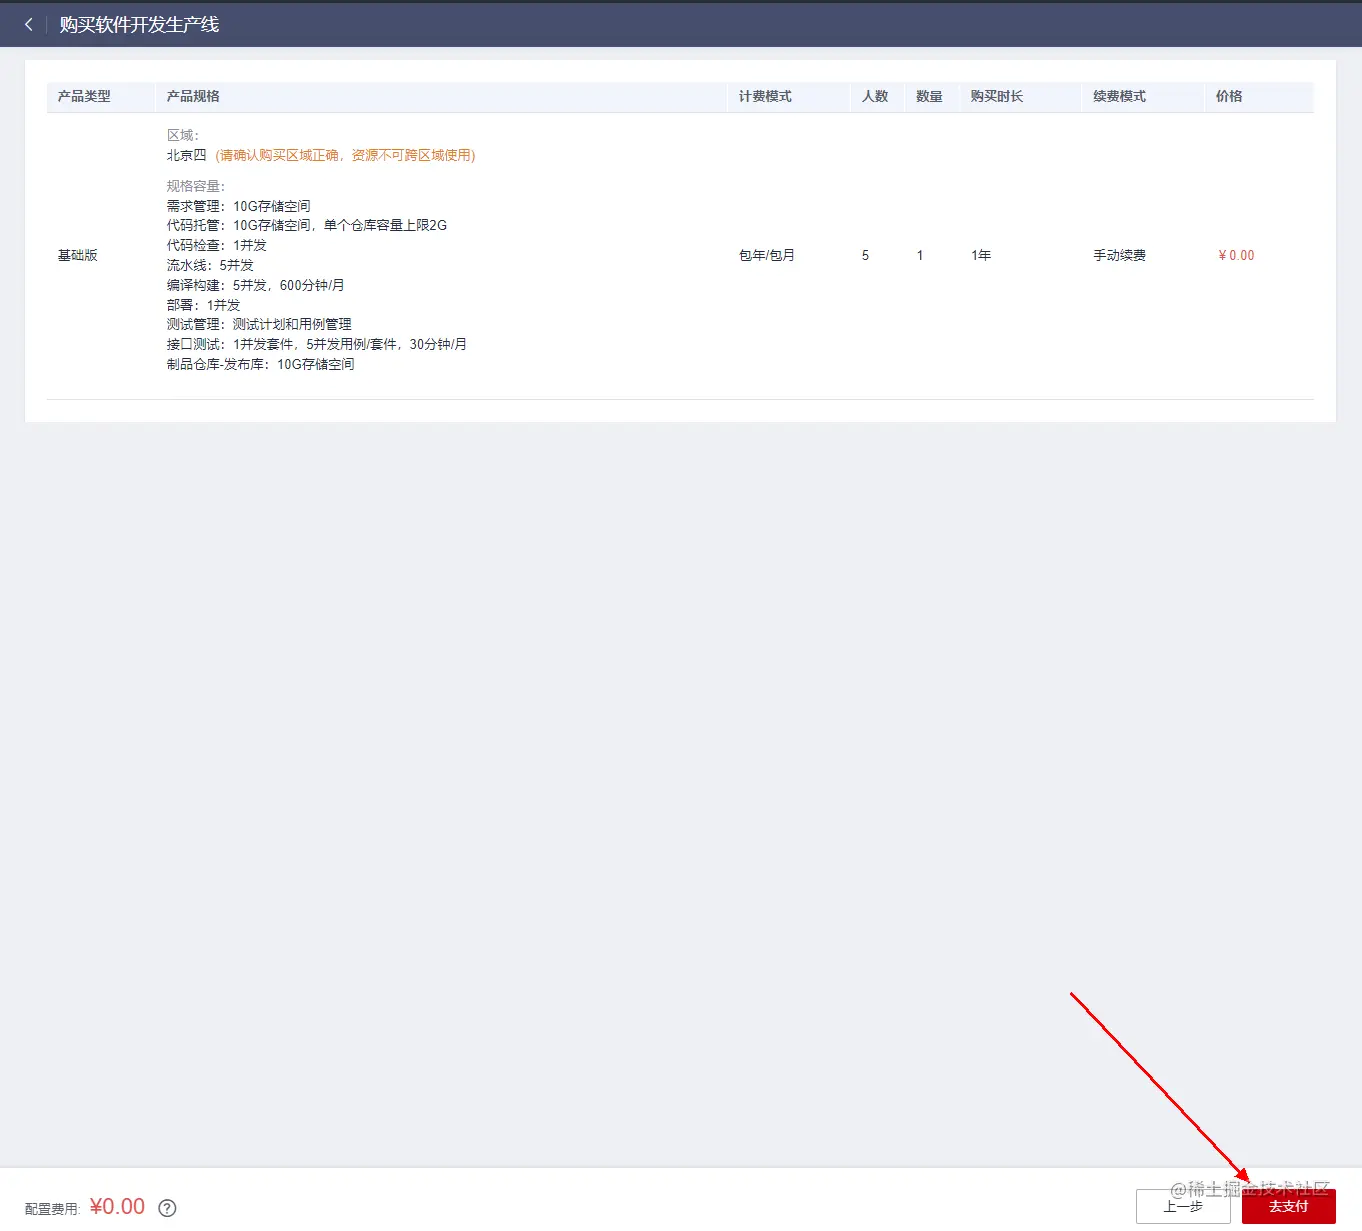Click the 制品仓库-发布库 storage line
Viewport: 1362px width, 1231px height.
pyautogui.click(x=260, y=364)
